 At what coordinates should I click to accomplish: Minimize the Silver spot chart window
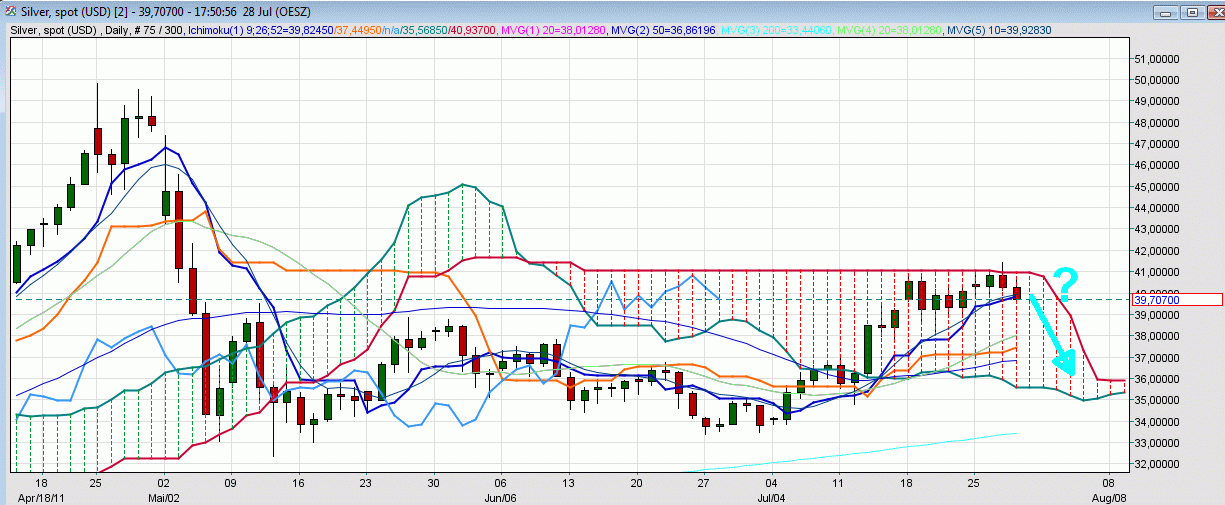tap(1167, 12)
